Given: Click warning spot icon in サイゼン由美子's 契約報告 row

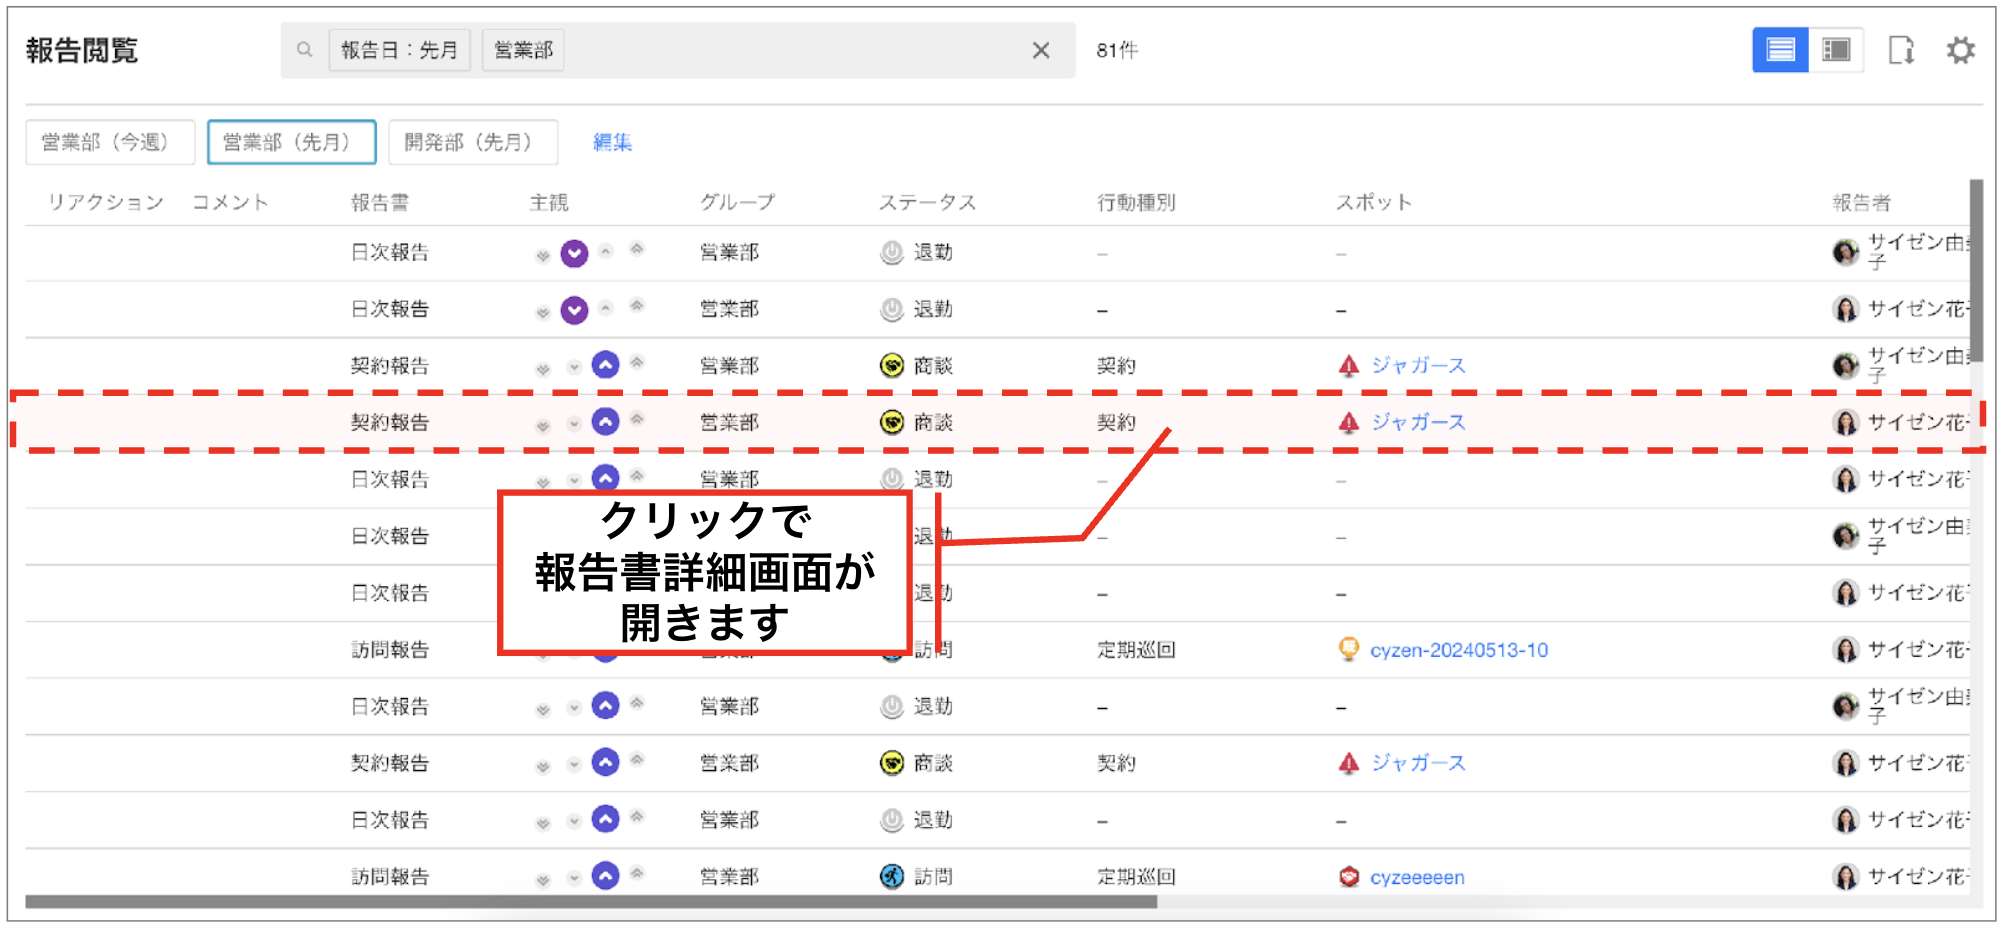Looking at the screenshot, I should coord(1349,366).
